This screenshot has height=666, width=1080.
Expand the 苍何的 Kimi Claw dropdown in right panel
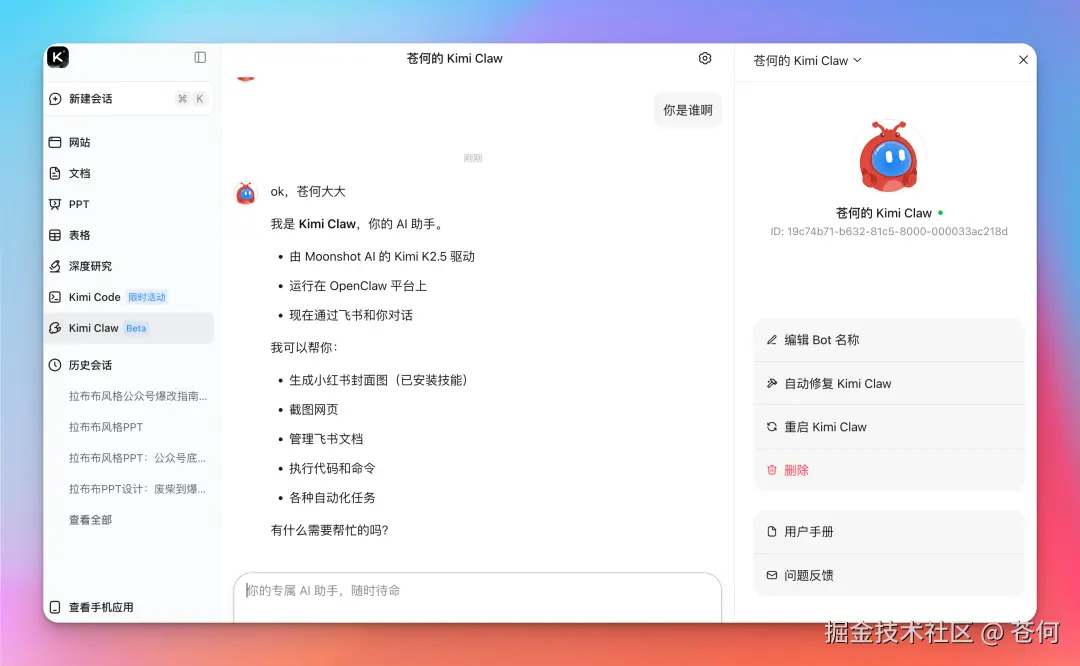806,60
